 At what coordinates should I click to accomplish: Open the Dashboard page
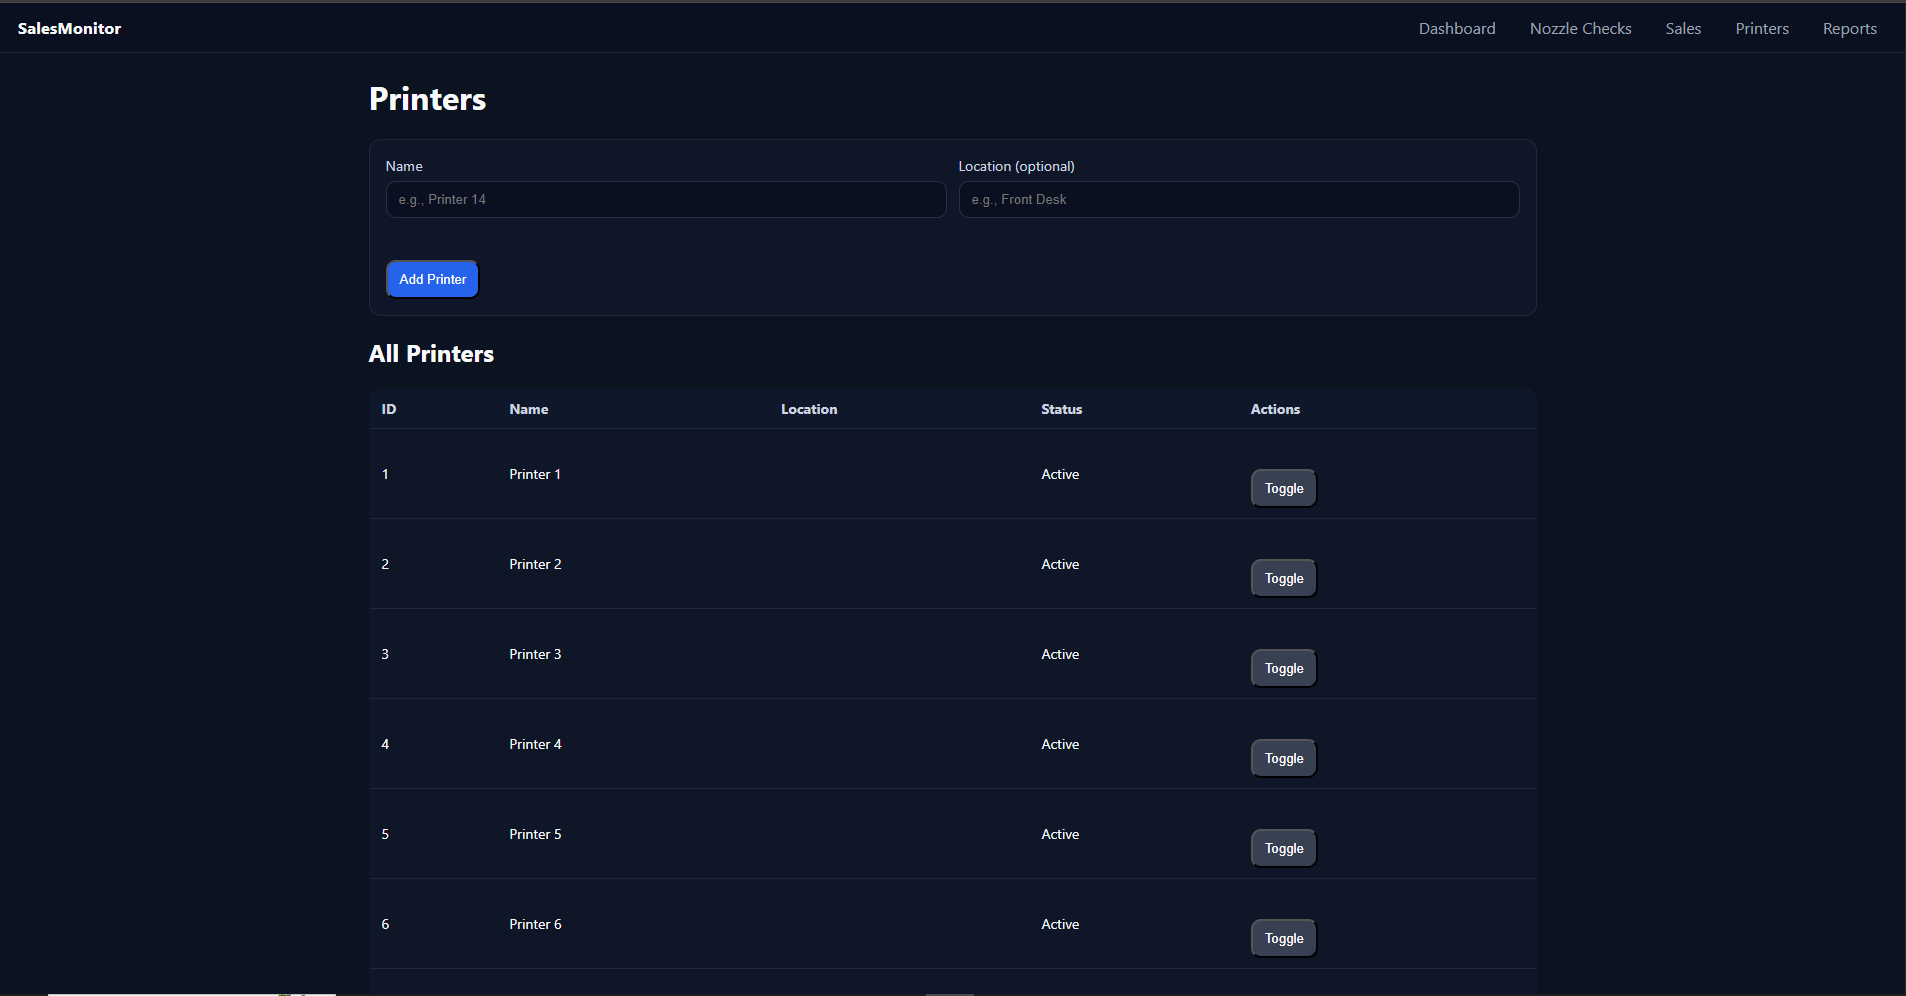point(1456,29)
